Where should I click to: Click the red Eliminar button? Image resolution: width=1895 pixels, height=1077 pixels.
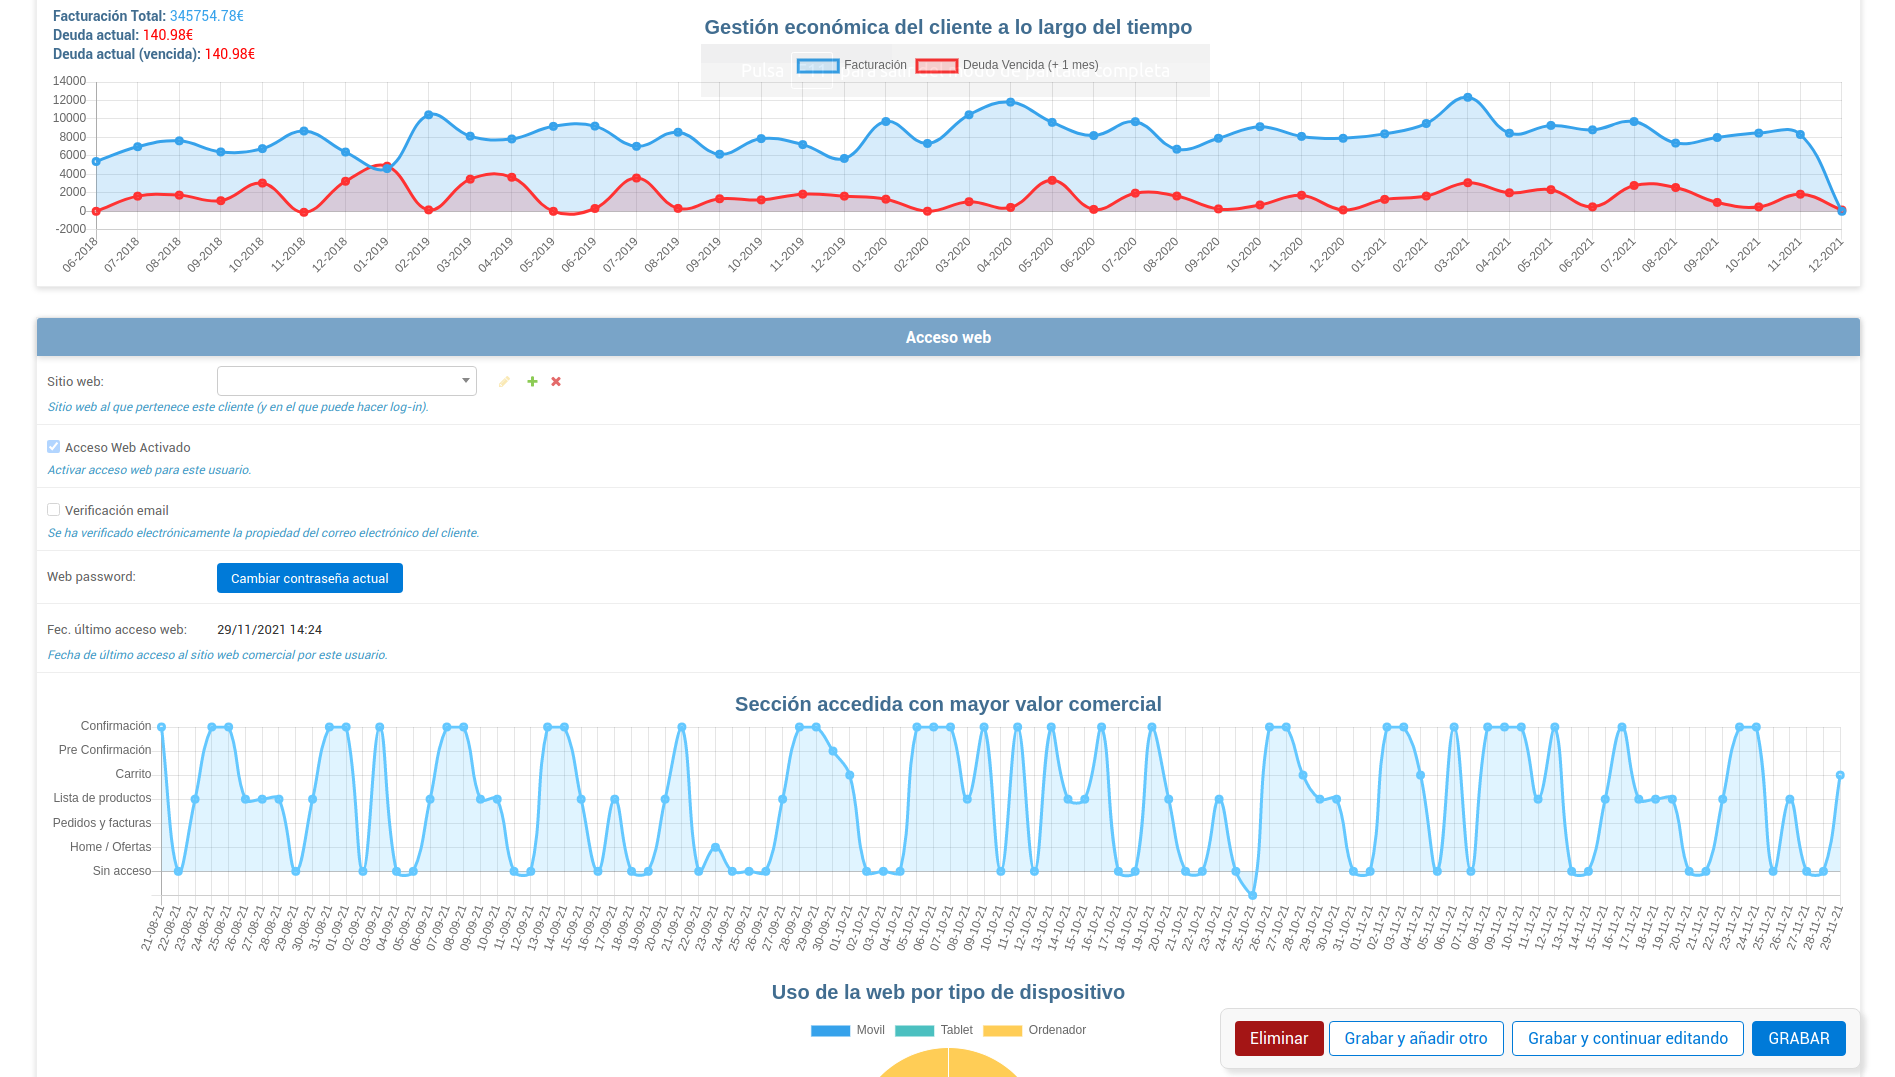coord(1279,1038)
